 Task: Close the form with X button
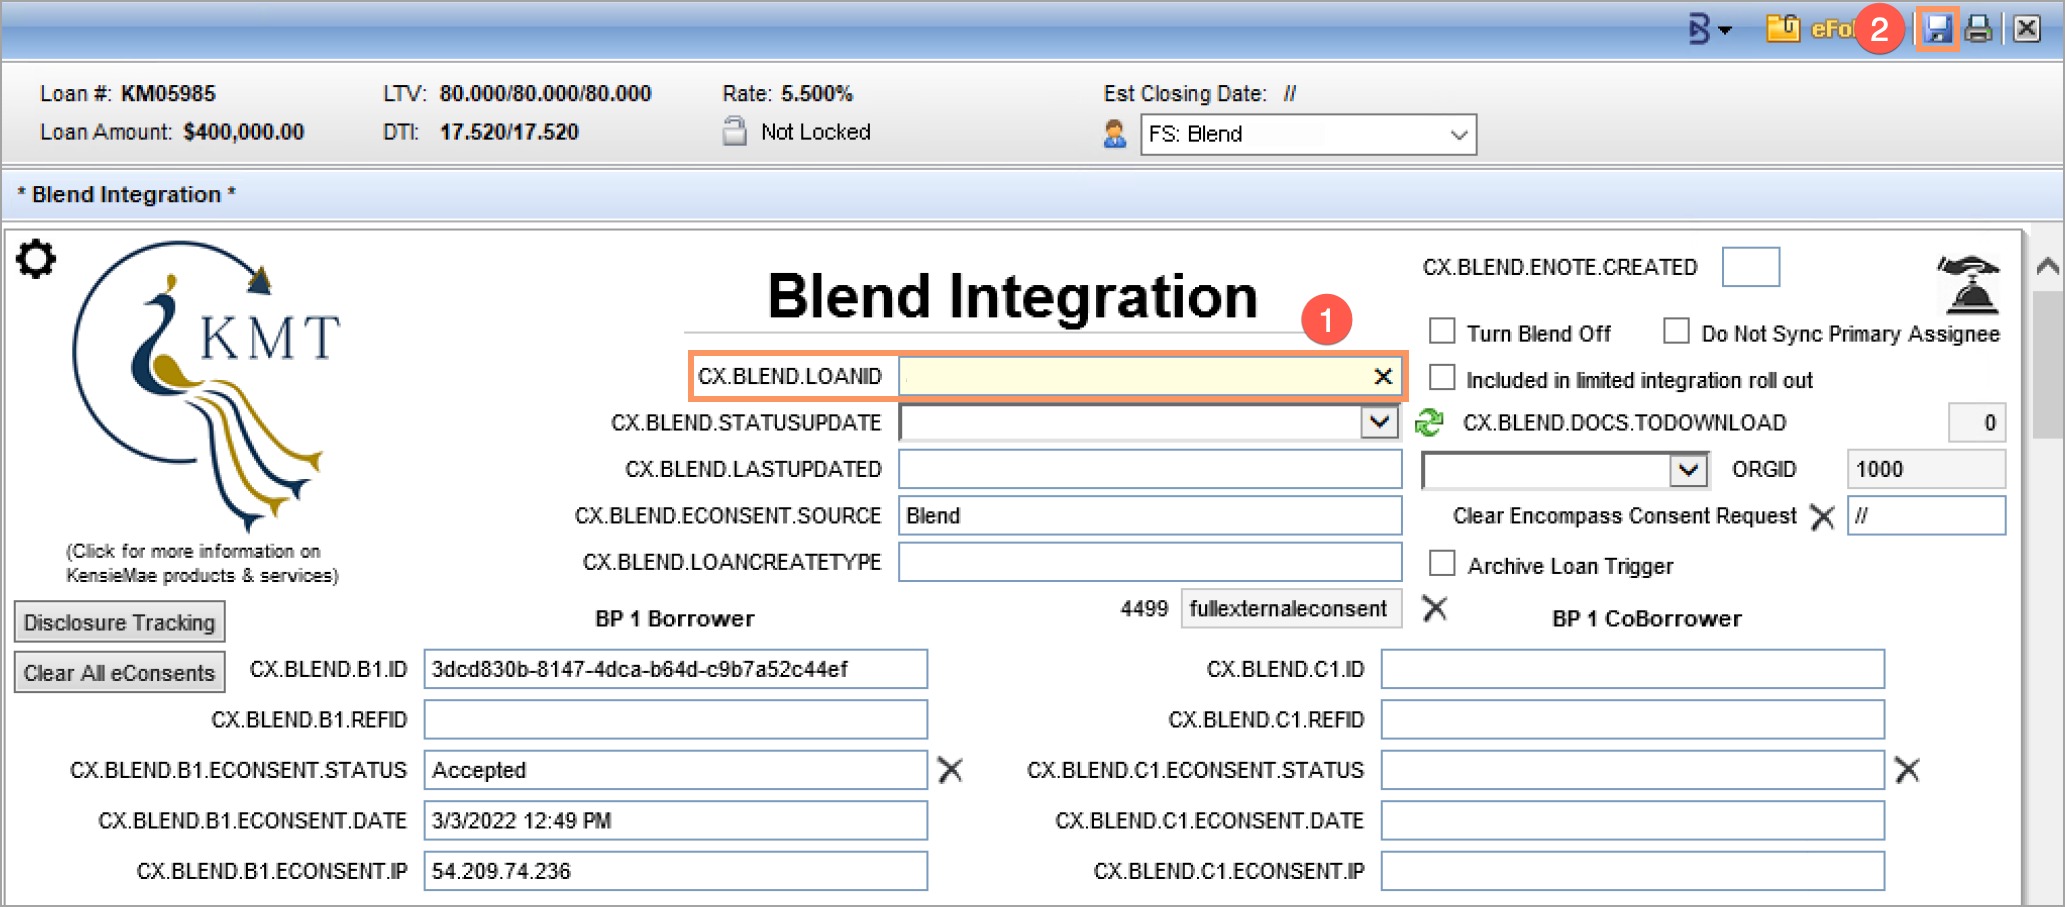click(x=2027, y=28)
